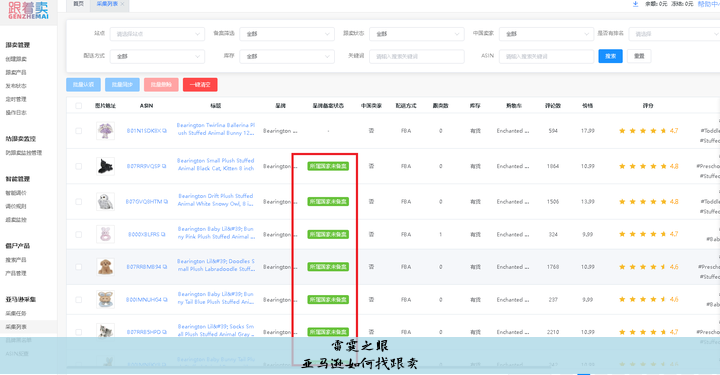Open the 中国卖家 dropdown

pyautogui.click(x=546, y=34)
